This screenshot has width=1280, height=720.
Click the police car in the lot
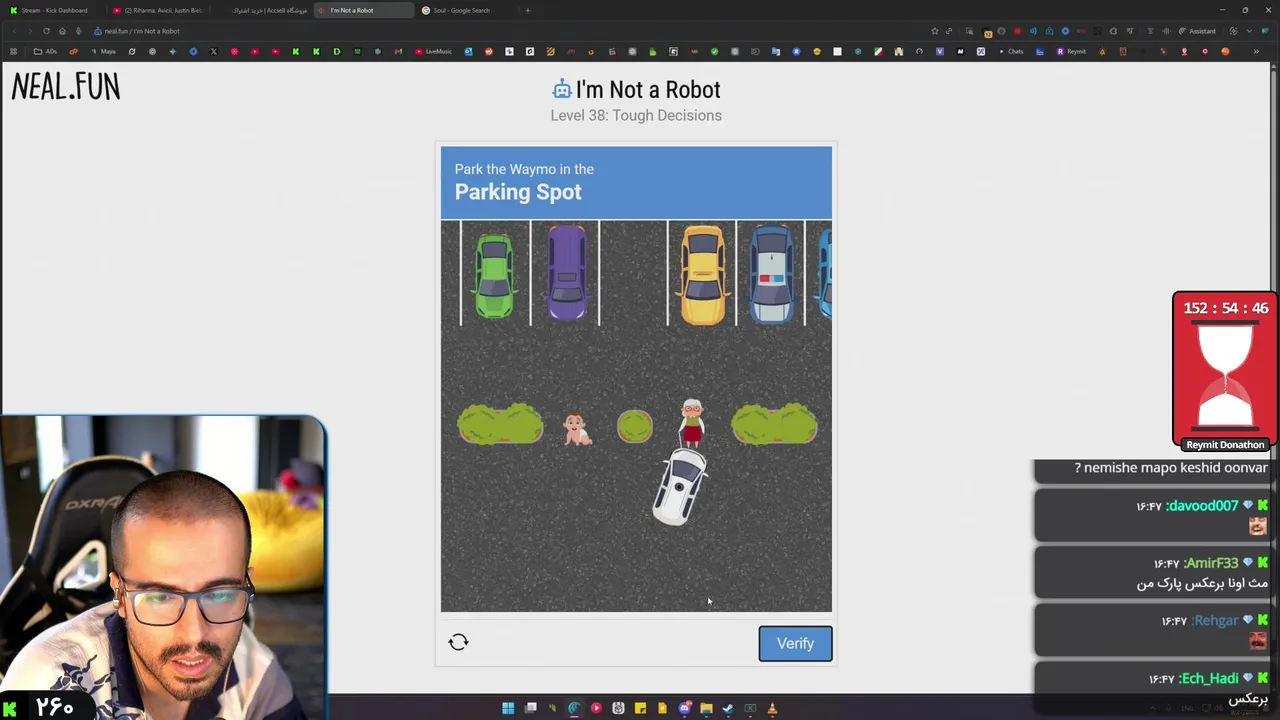click(x=771, y=275)
